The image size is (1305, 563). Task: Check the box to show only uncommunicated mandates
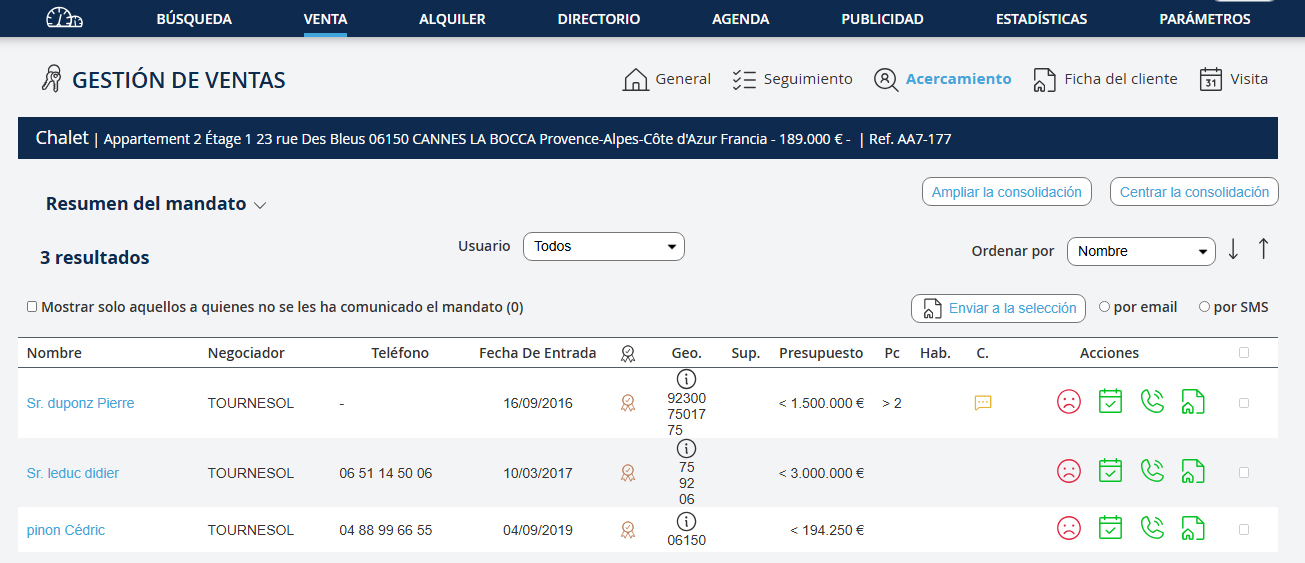(x=32, y=307)
